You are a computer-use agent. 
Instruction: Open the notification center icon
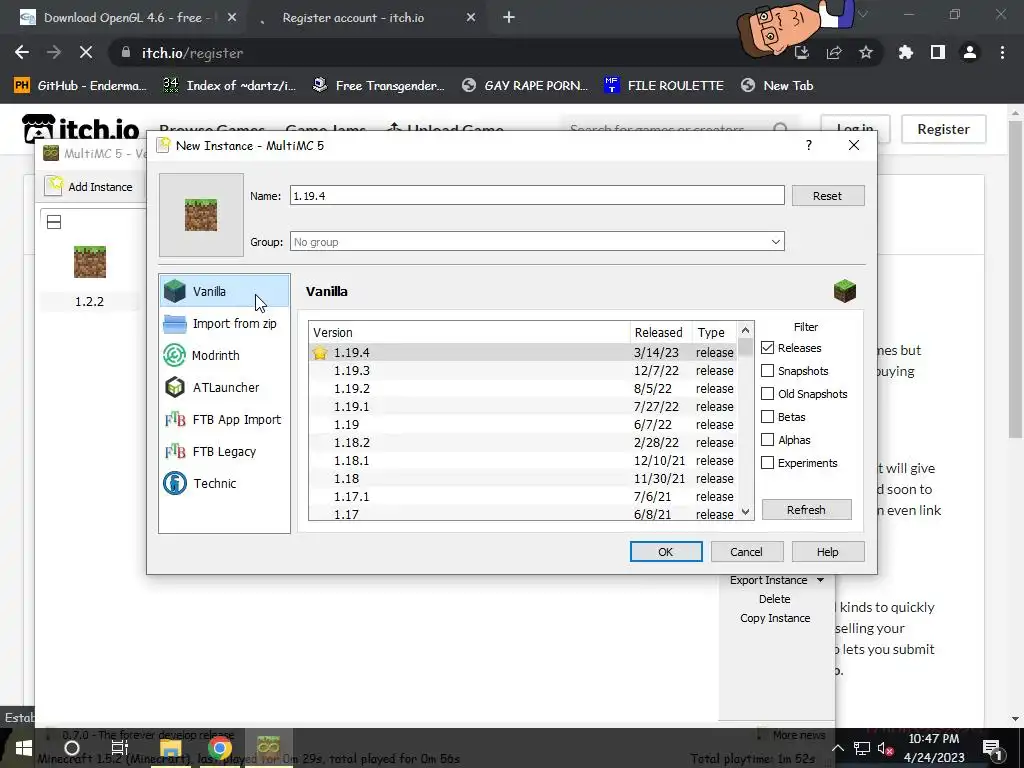tap(992, 748)
